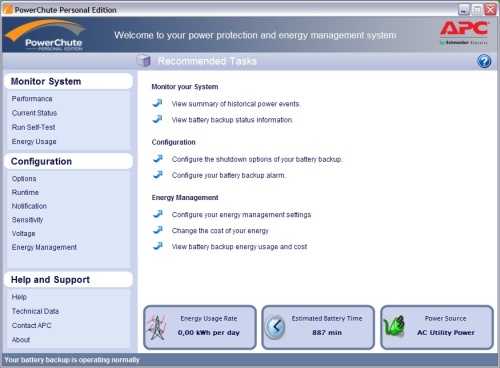Screen dimensions: 500x368
Task: Click the Energy Usage Rate panel value
Action: tap(209, 333)
